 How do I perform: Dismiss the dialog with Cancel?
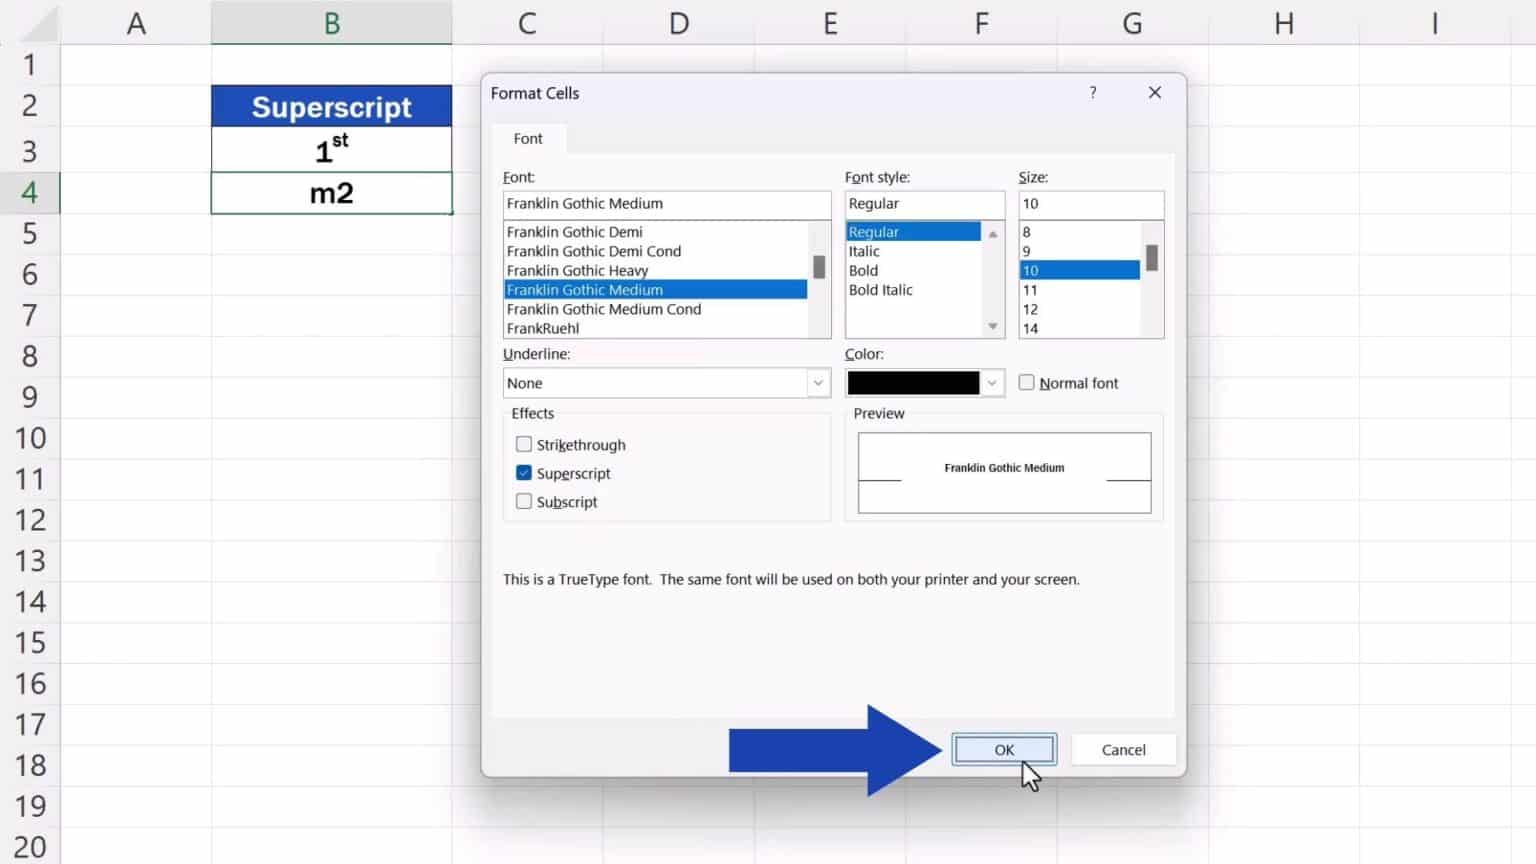pos(1123,749)
